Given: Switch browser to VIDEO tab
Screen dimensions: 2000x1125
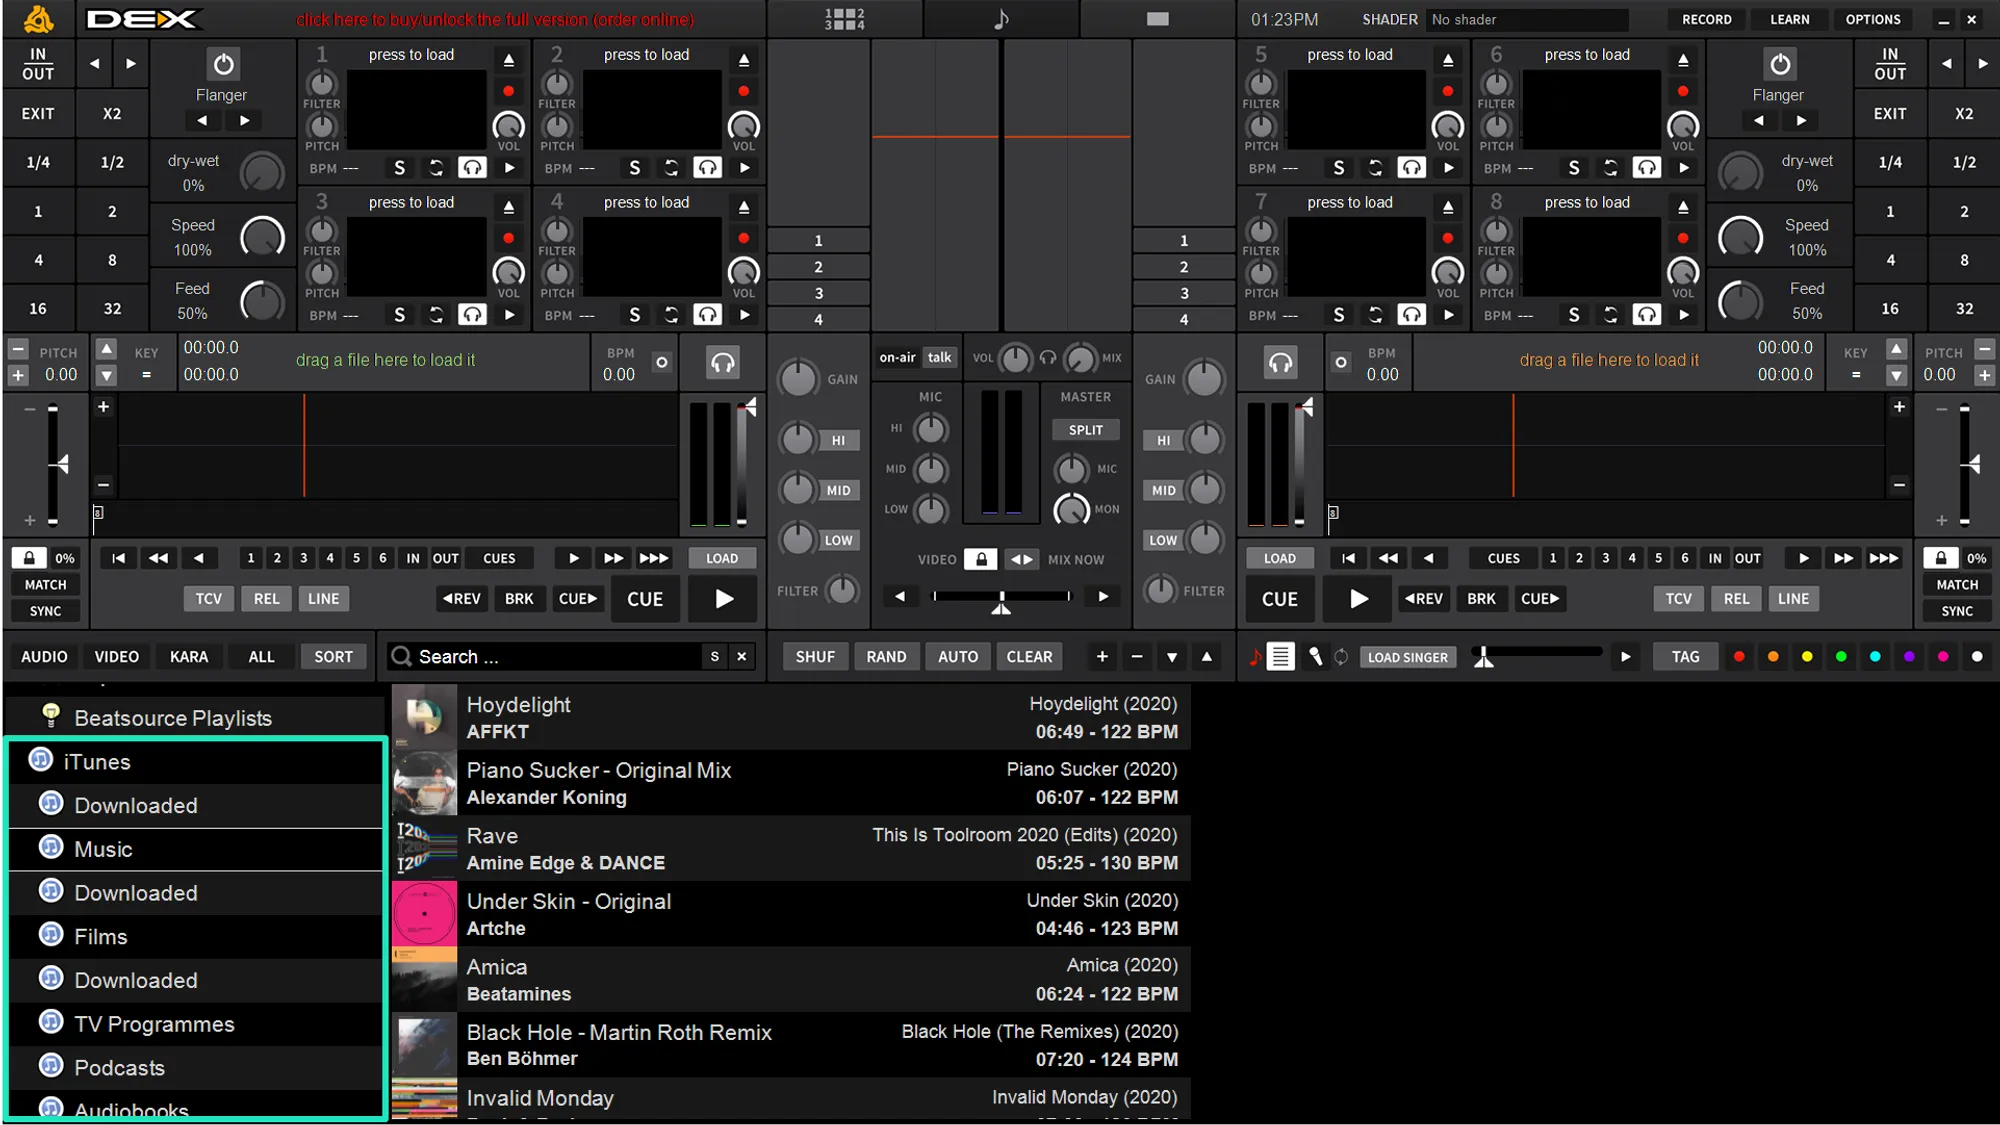Looking at the screenshot, I should pyautogui.click(x=116, y=657).
